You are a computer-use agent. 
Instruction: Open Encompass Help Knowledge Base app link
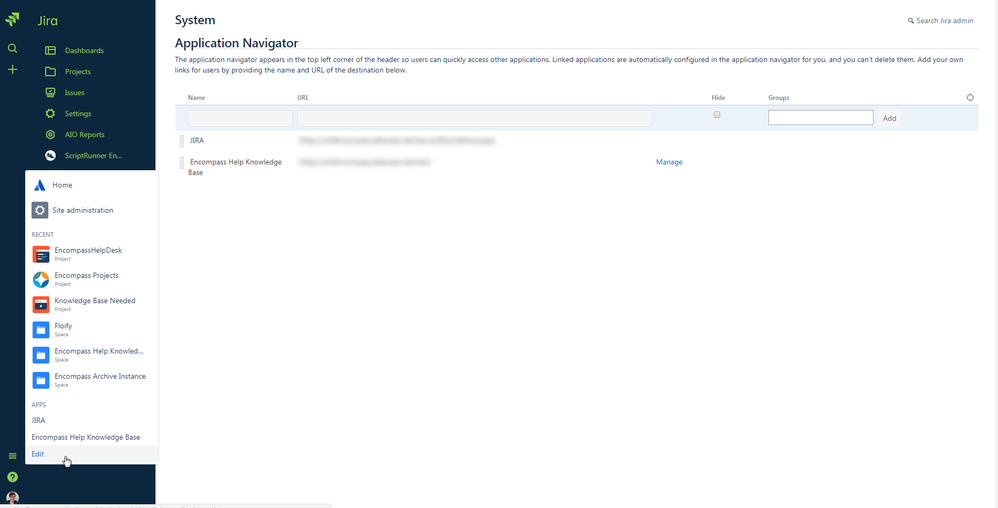point(86,437)
